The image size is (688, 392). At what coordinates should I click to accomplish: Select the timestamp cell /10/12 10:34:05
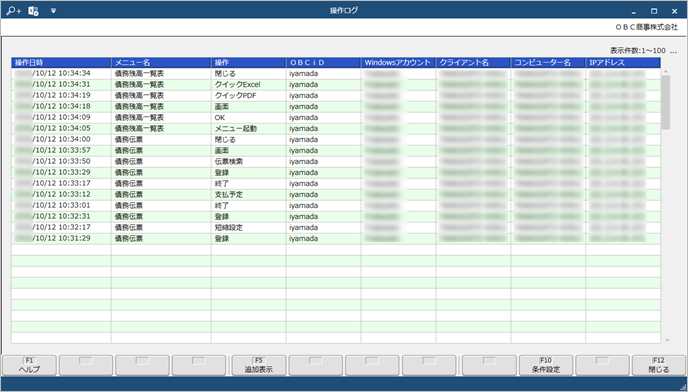61,129
